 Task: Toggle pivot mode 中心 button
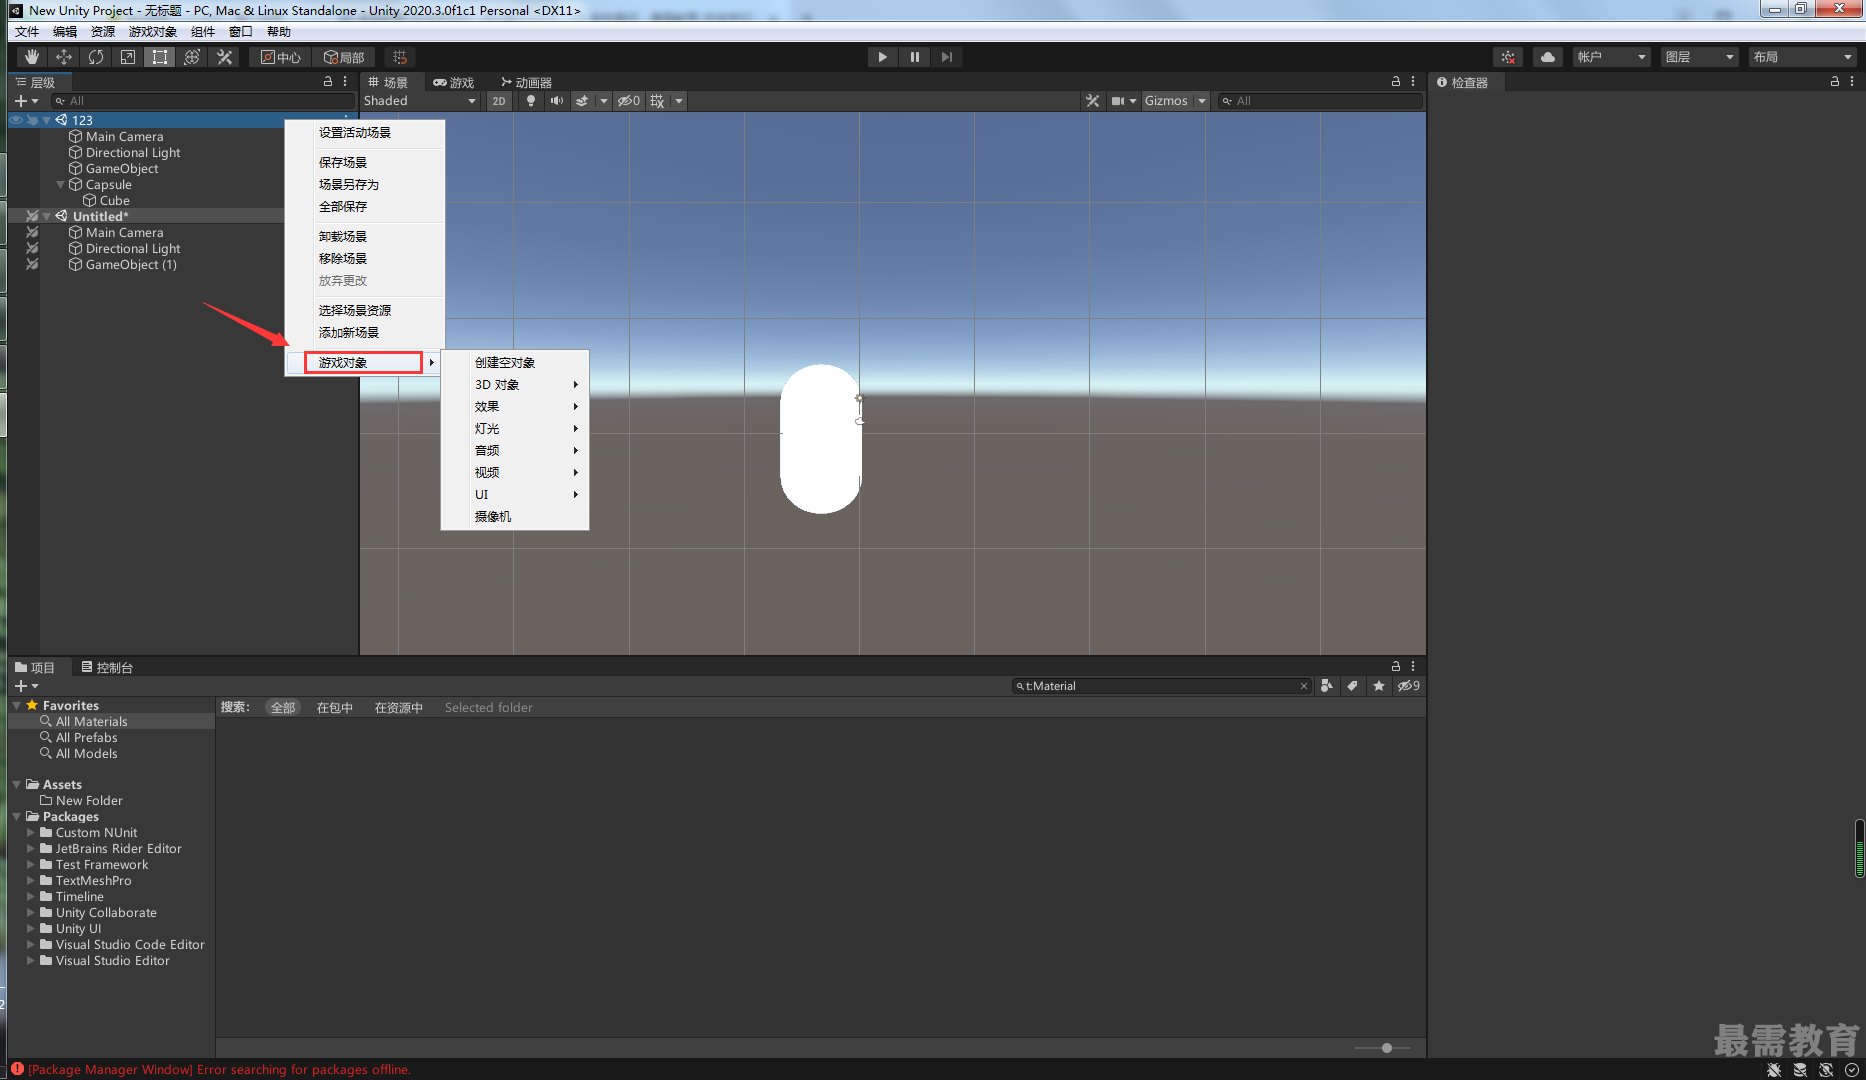[281, 57]
